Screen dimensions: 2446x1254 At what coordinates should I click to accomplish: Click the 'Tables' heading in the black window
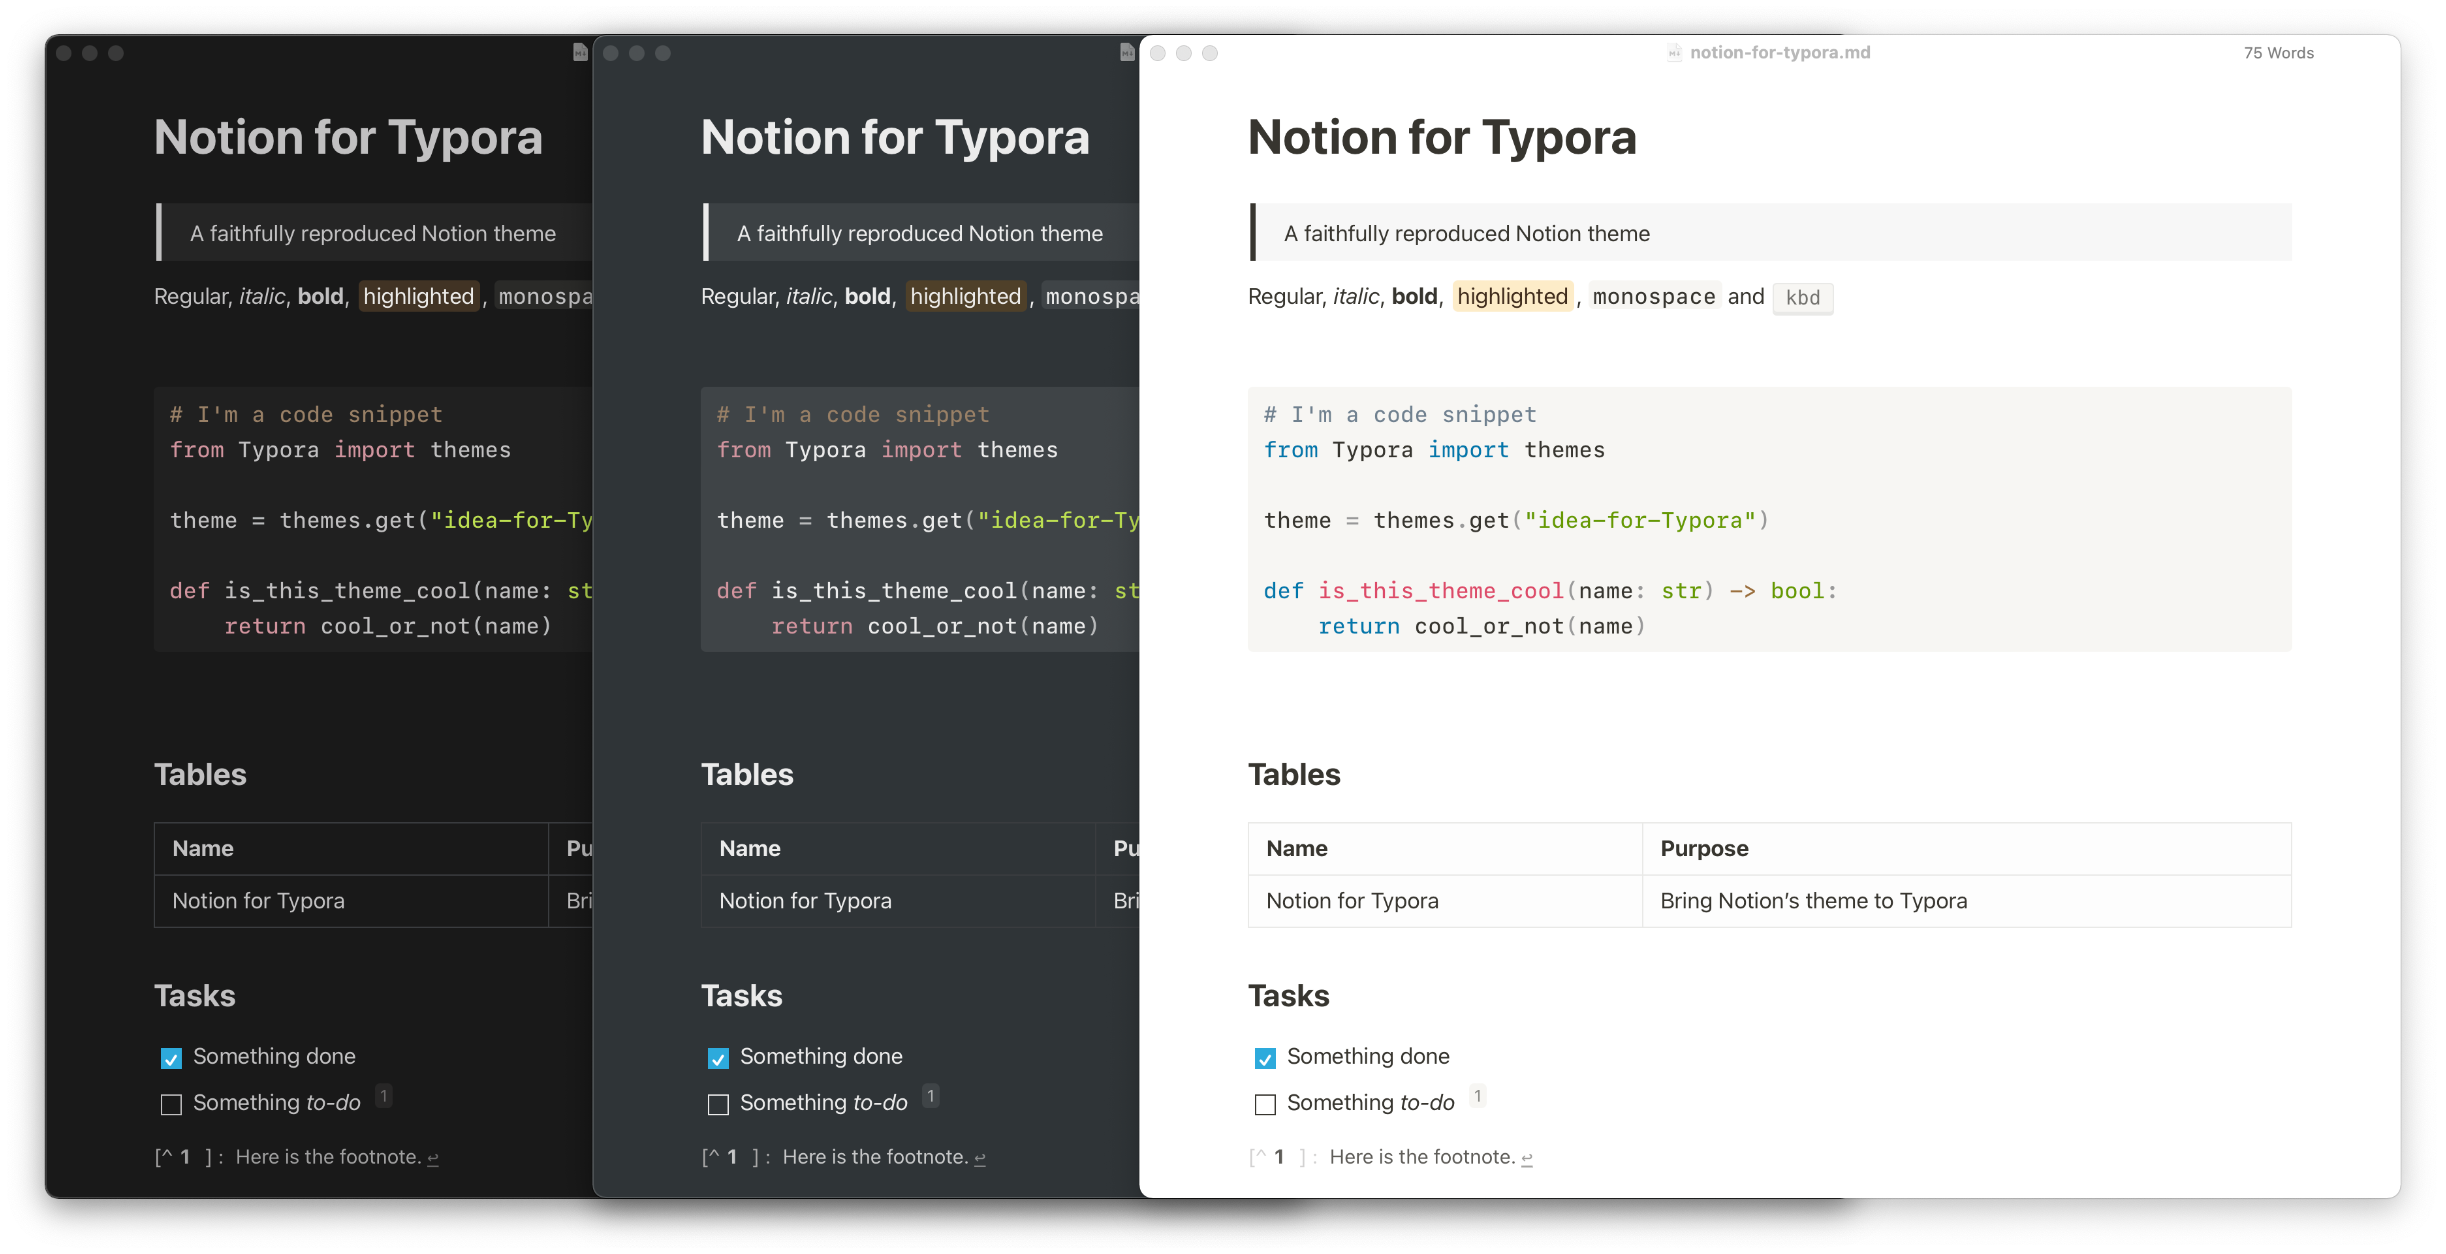[200, 775]
